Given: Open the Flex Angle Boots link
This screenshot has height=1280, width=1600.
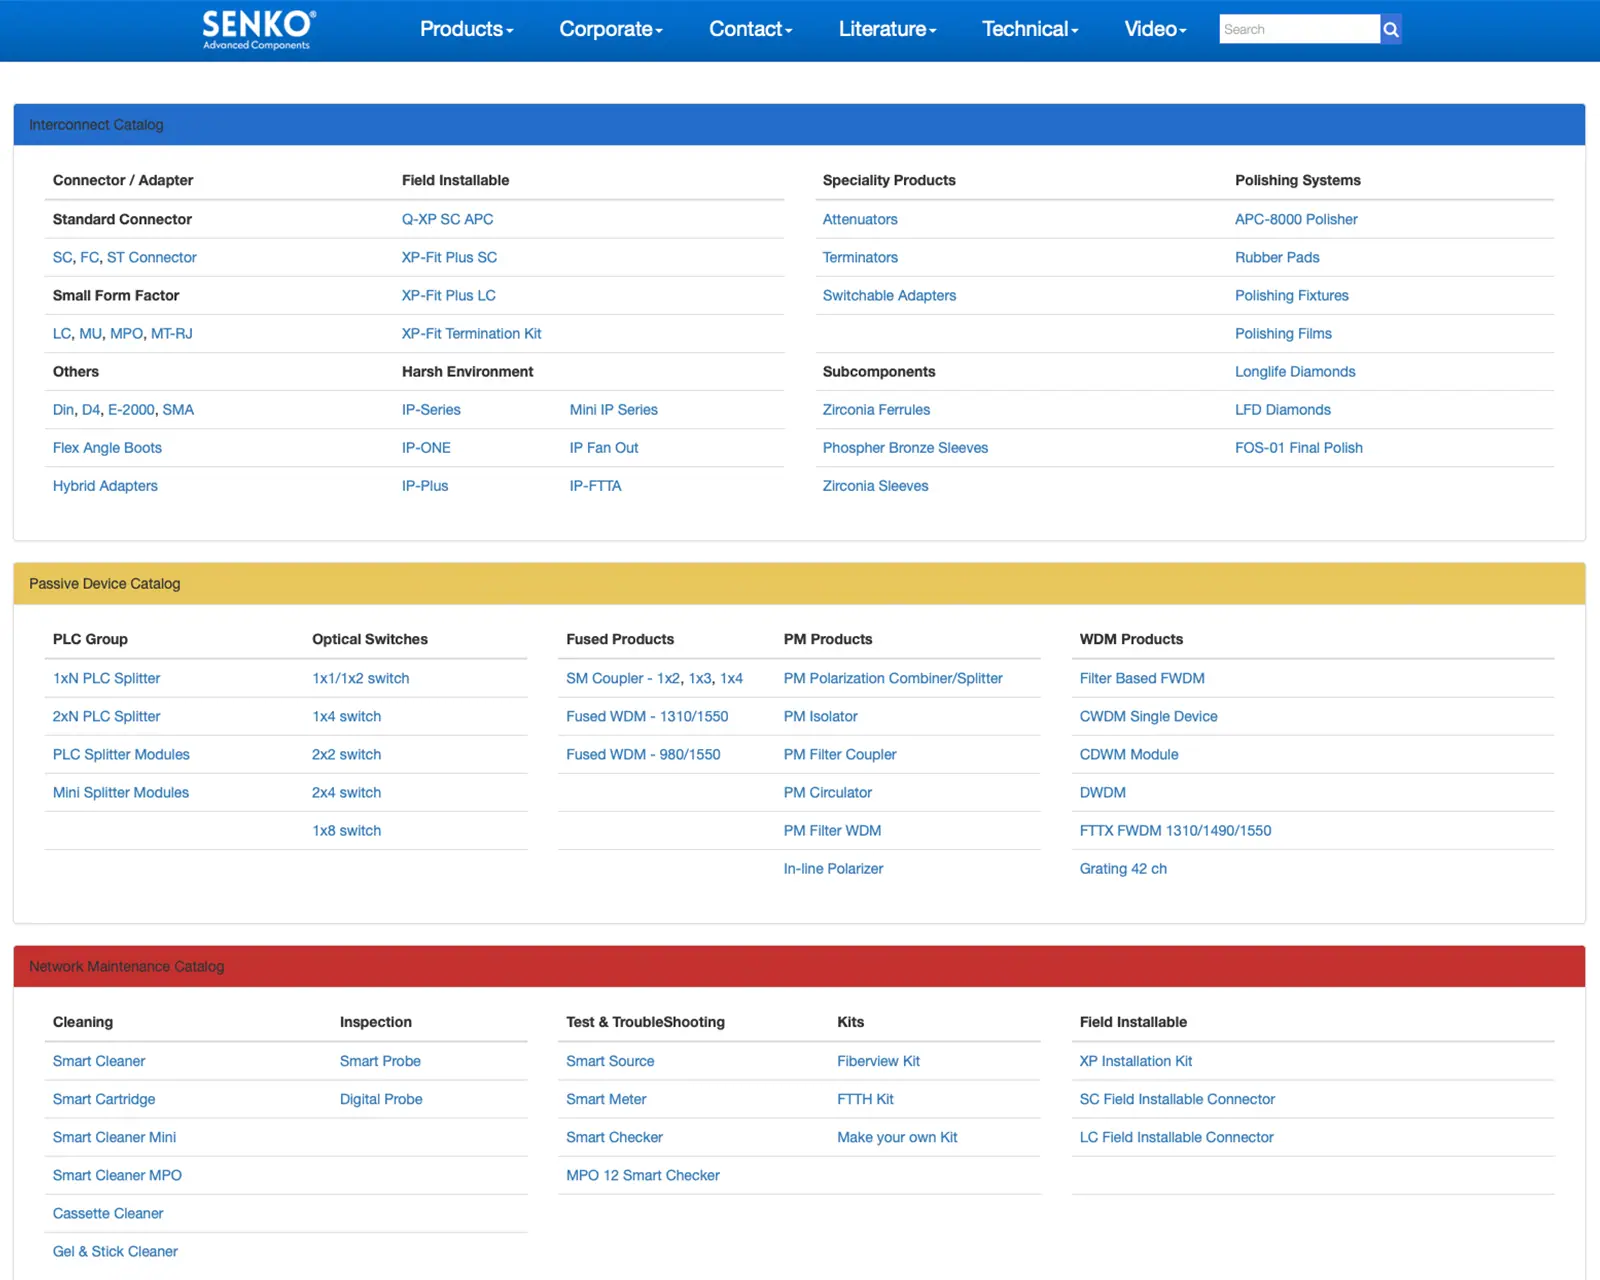Looking at the screenshot, I should [x=107, y=447].
